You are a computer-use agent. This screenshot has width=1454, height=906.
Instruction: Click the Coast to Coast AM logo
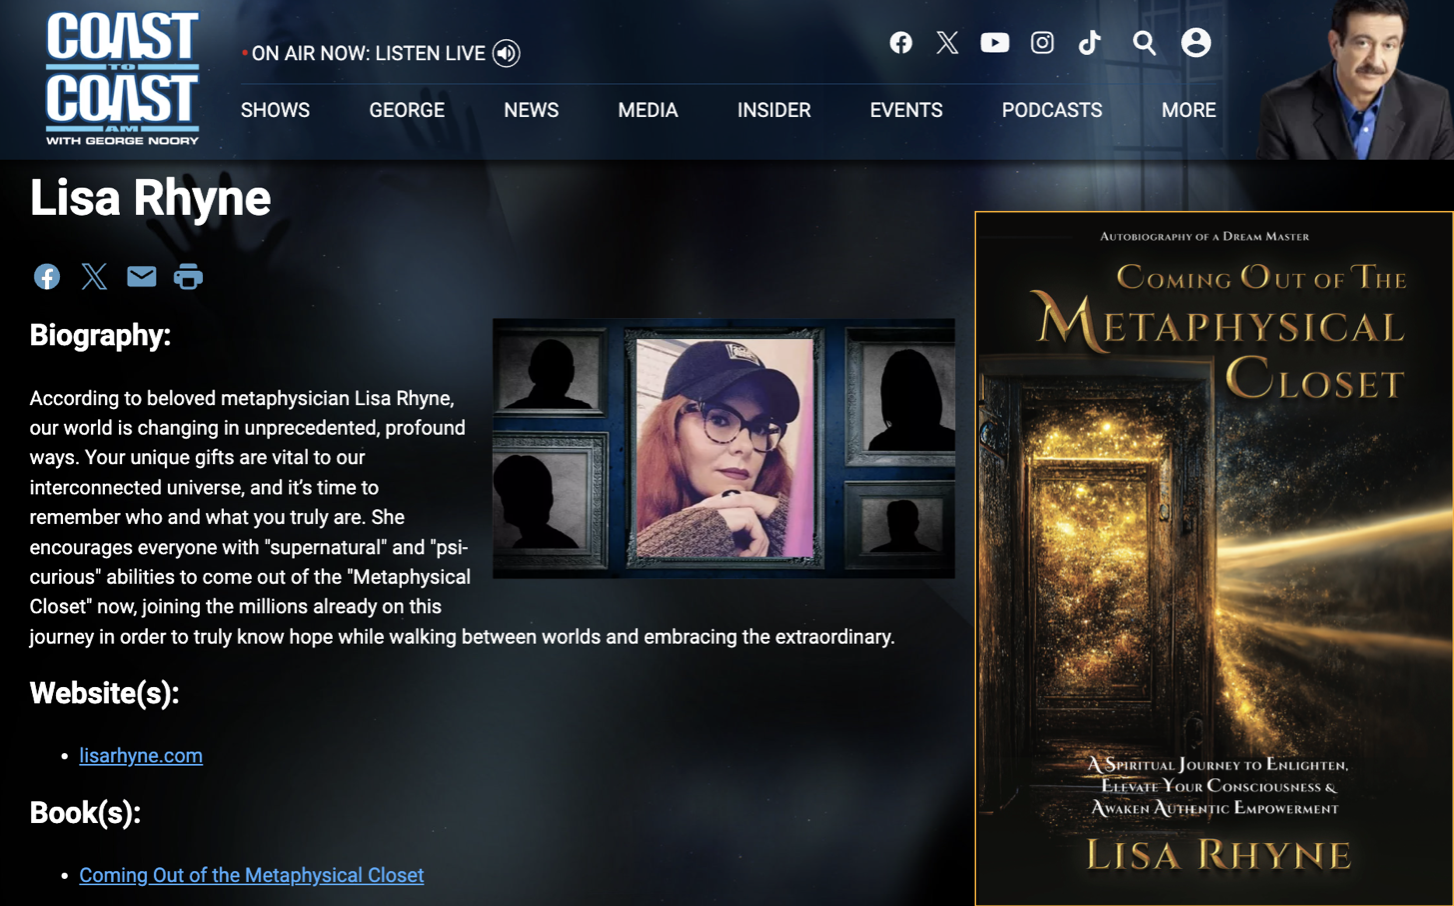(122, 78)
